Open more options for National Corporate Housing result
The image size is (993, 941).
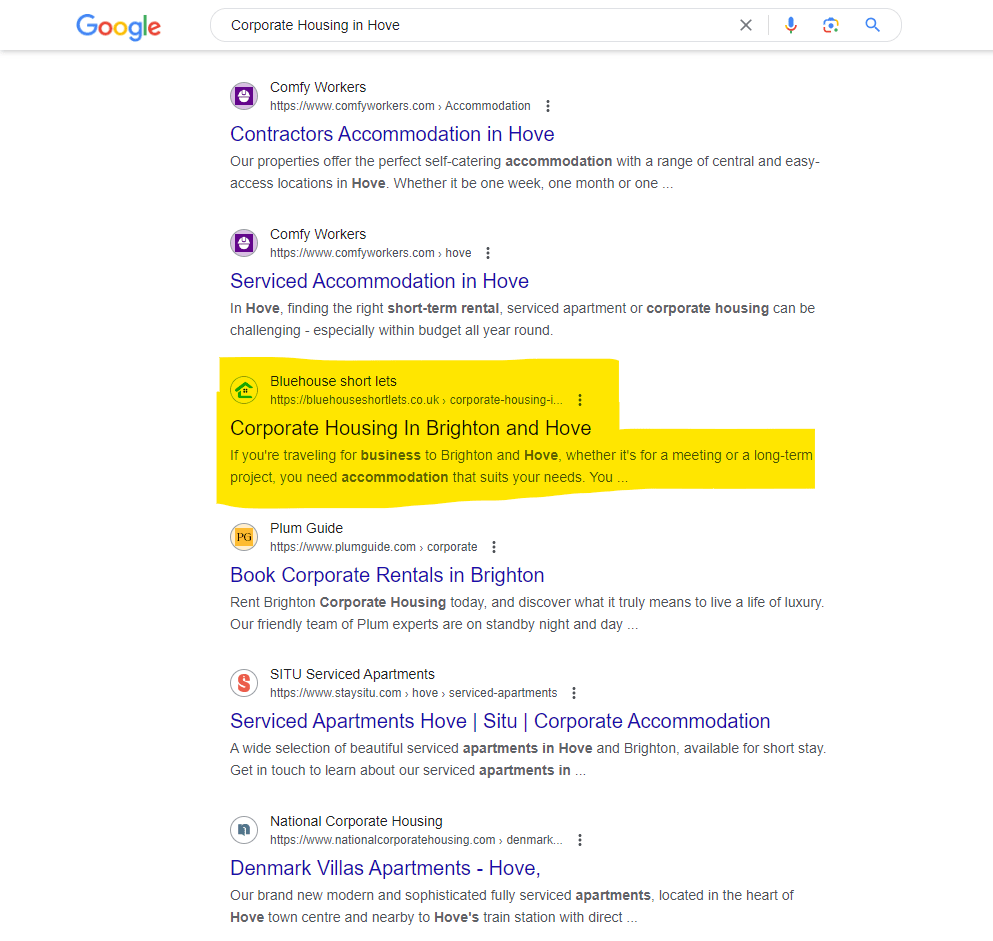(x=580, y=840)
